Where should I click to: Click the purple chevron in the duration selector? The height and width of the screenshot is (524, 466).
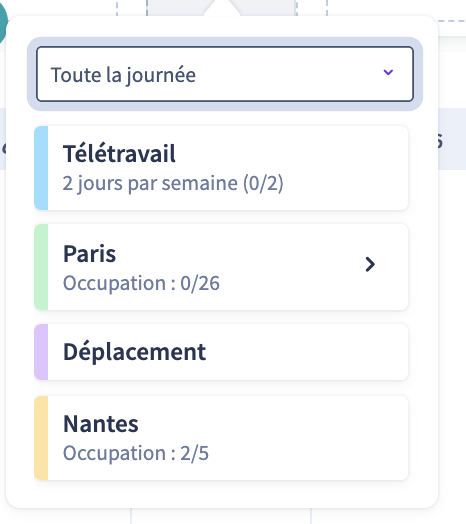(388, 72)
